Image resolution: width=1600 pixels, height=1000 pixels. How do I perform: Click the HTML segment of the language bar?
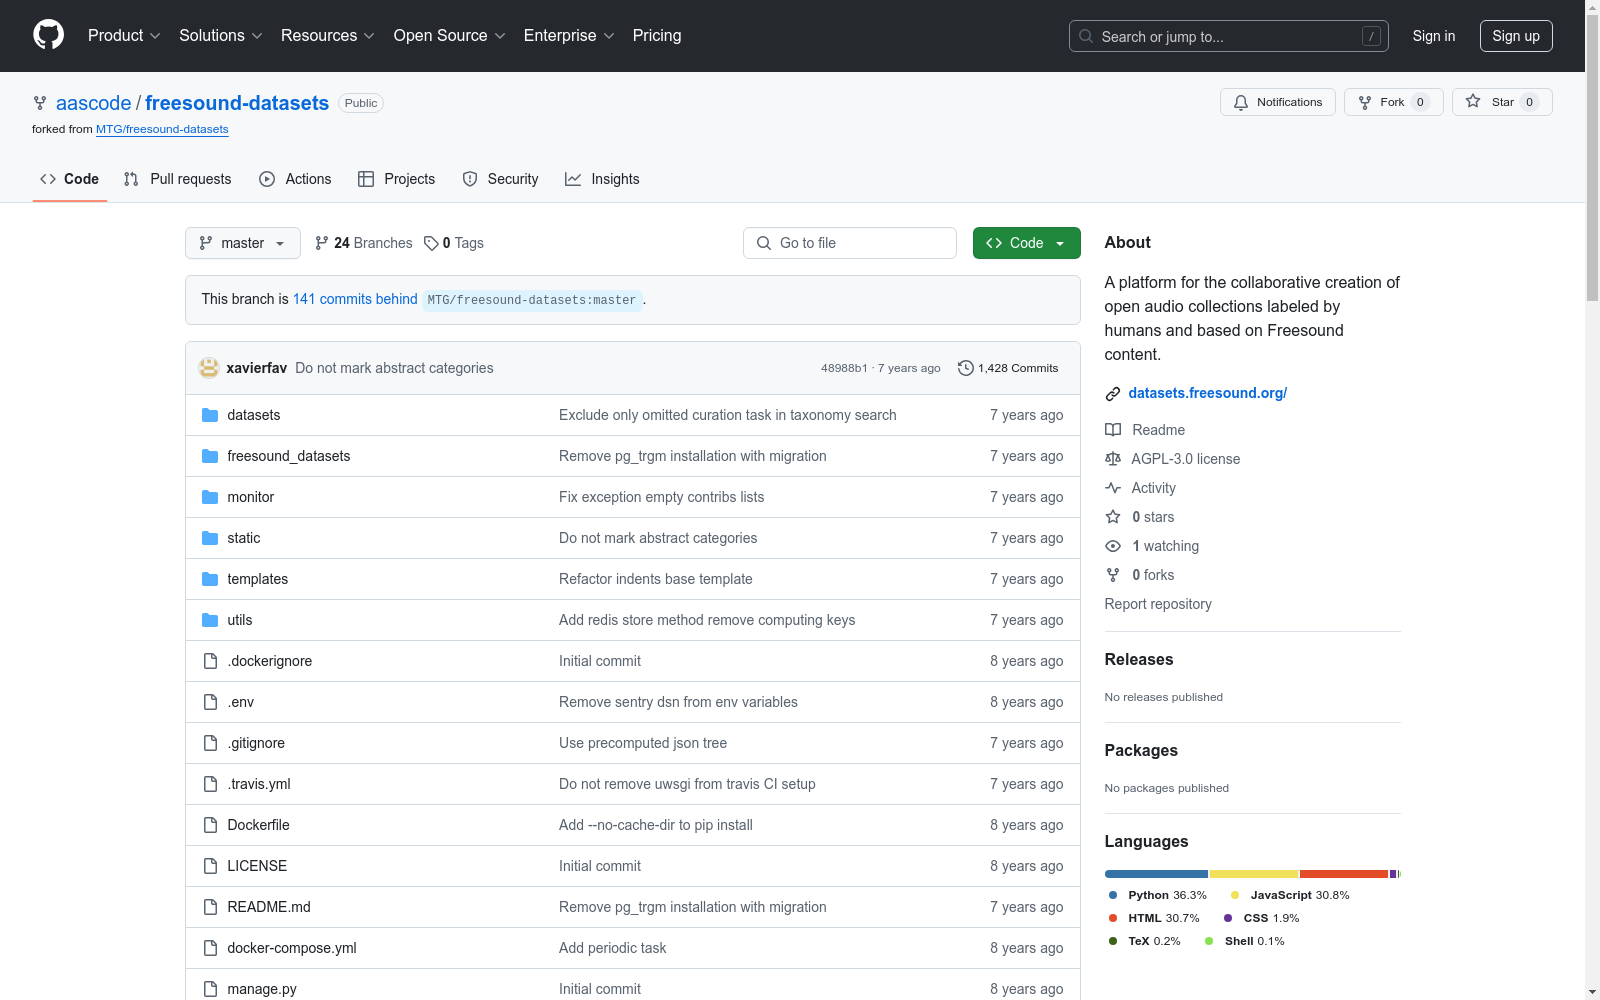pyautogui.click(x=1344, y=874)
